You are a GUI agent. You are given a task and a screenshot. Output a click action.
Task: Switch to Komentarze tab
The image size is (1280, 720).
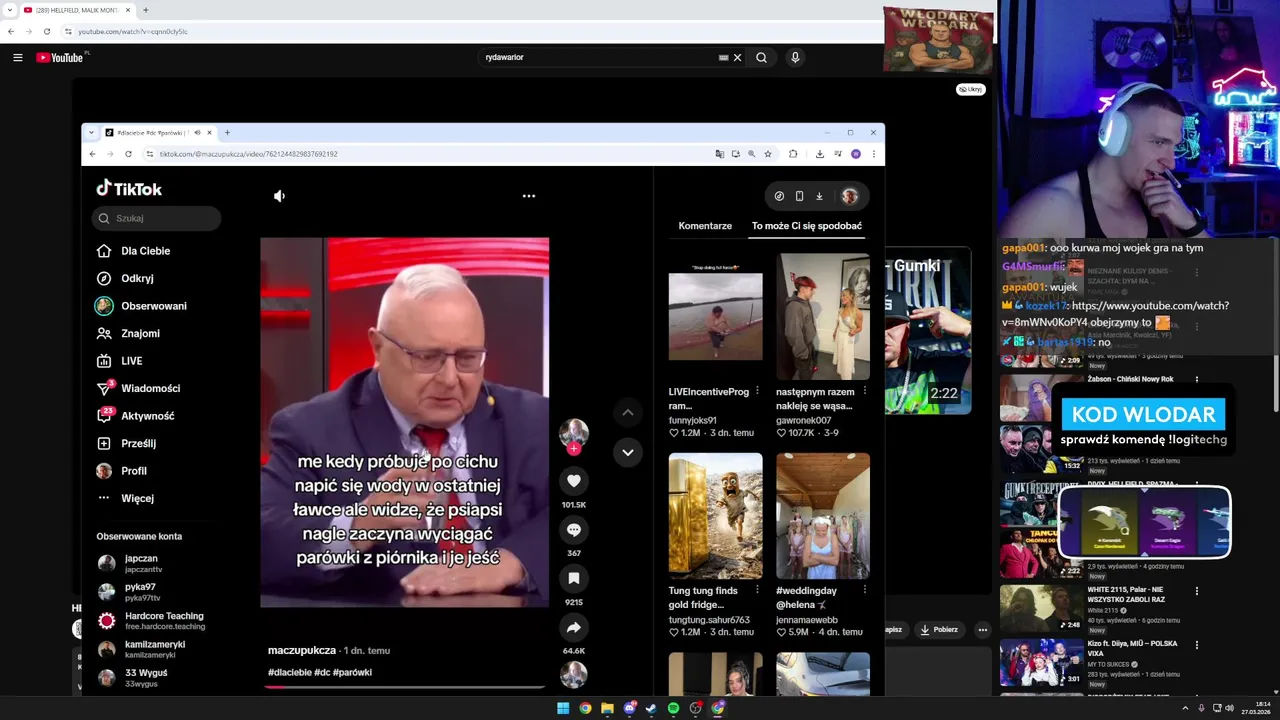pyautogui.click(x=705, y=226)
